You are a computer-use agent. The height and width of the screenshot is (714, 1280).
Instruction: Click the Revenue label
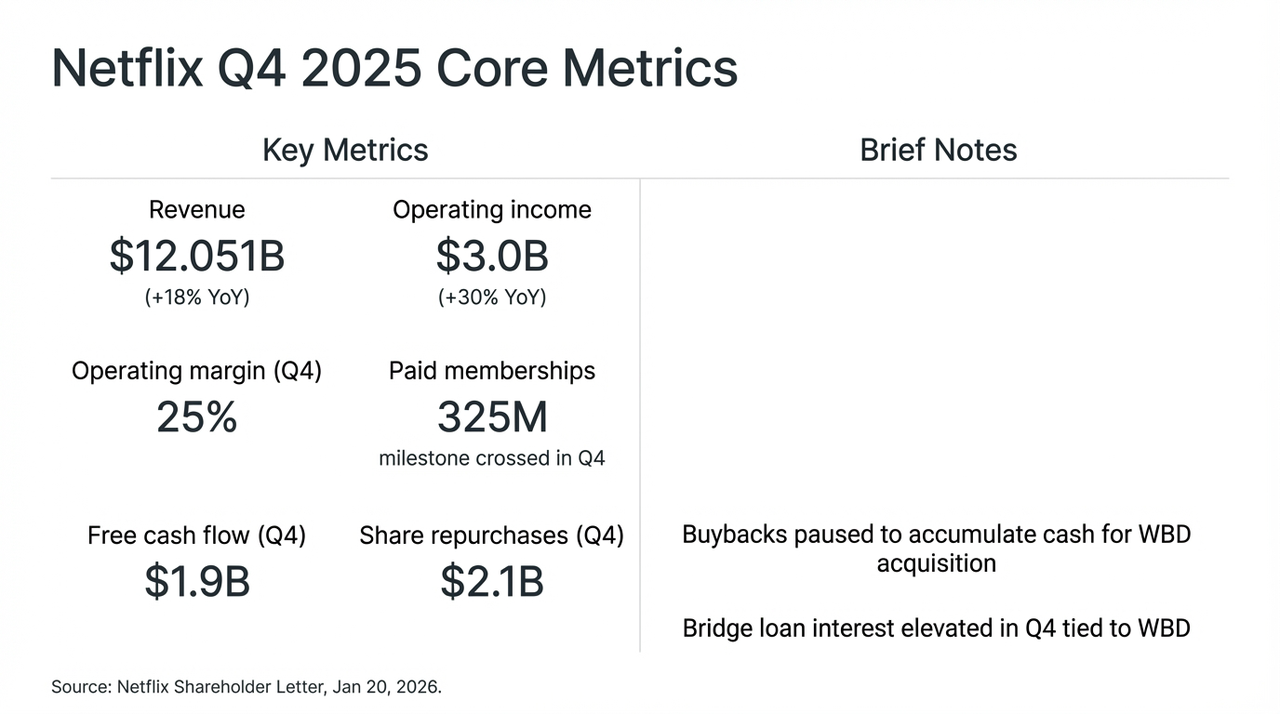197,209
